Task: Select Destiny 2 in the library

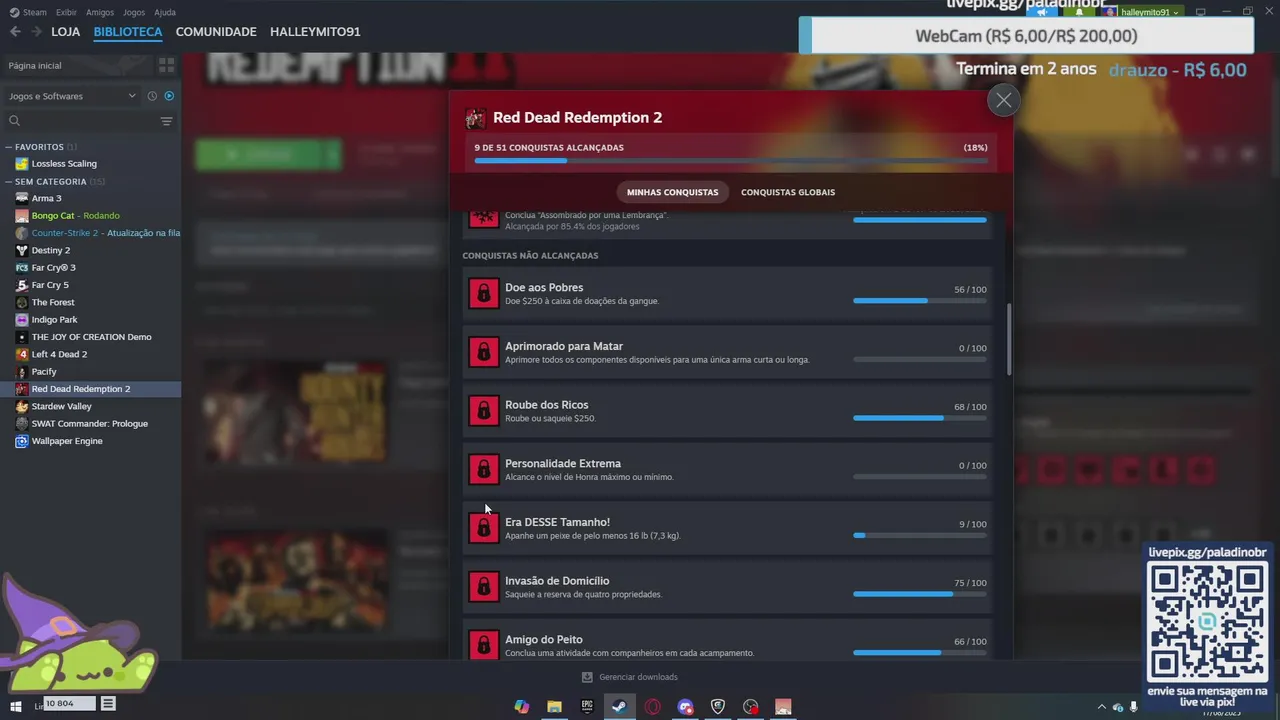Action: tap(51, 250)
